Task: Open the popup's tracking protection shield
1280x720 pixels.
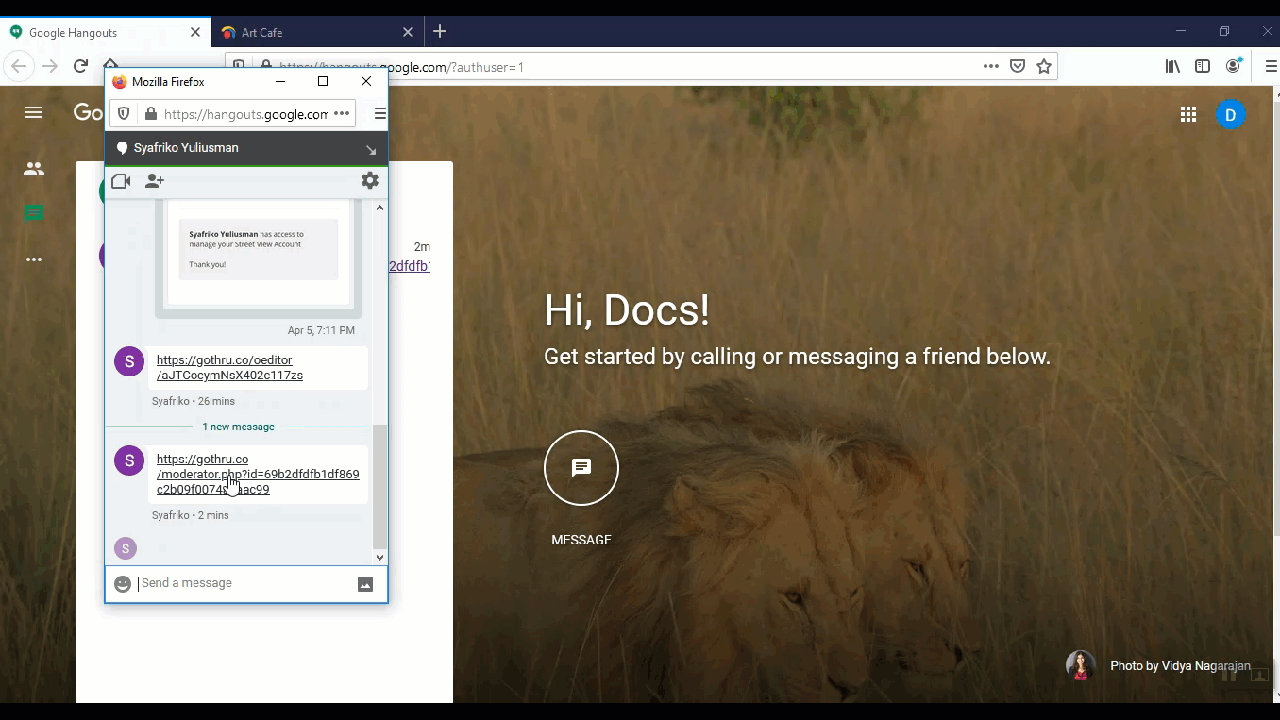Action: (124, 114)
